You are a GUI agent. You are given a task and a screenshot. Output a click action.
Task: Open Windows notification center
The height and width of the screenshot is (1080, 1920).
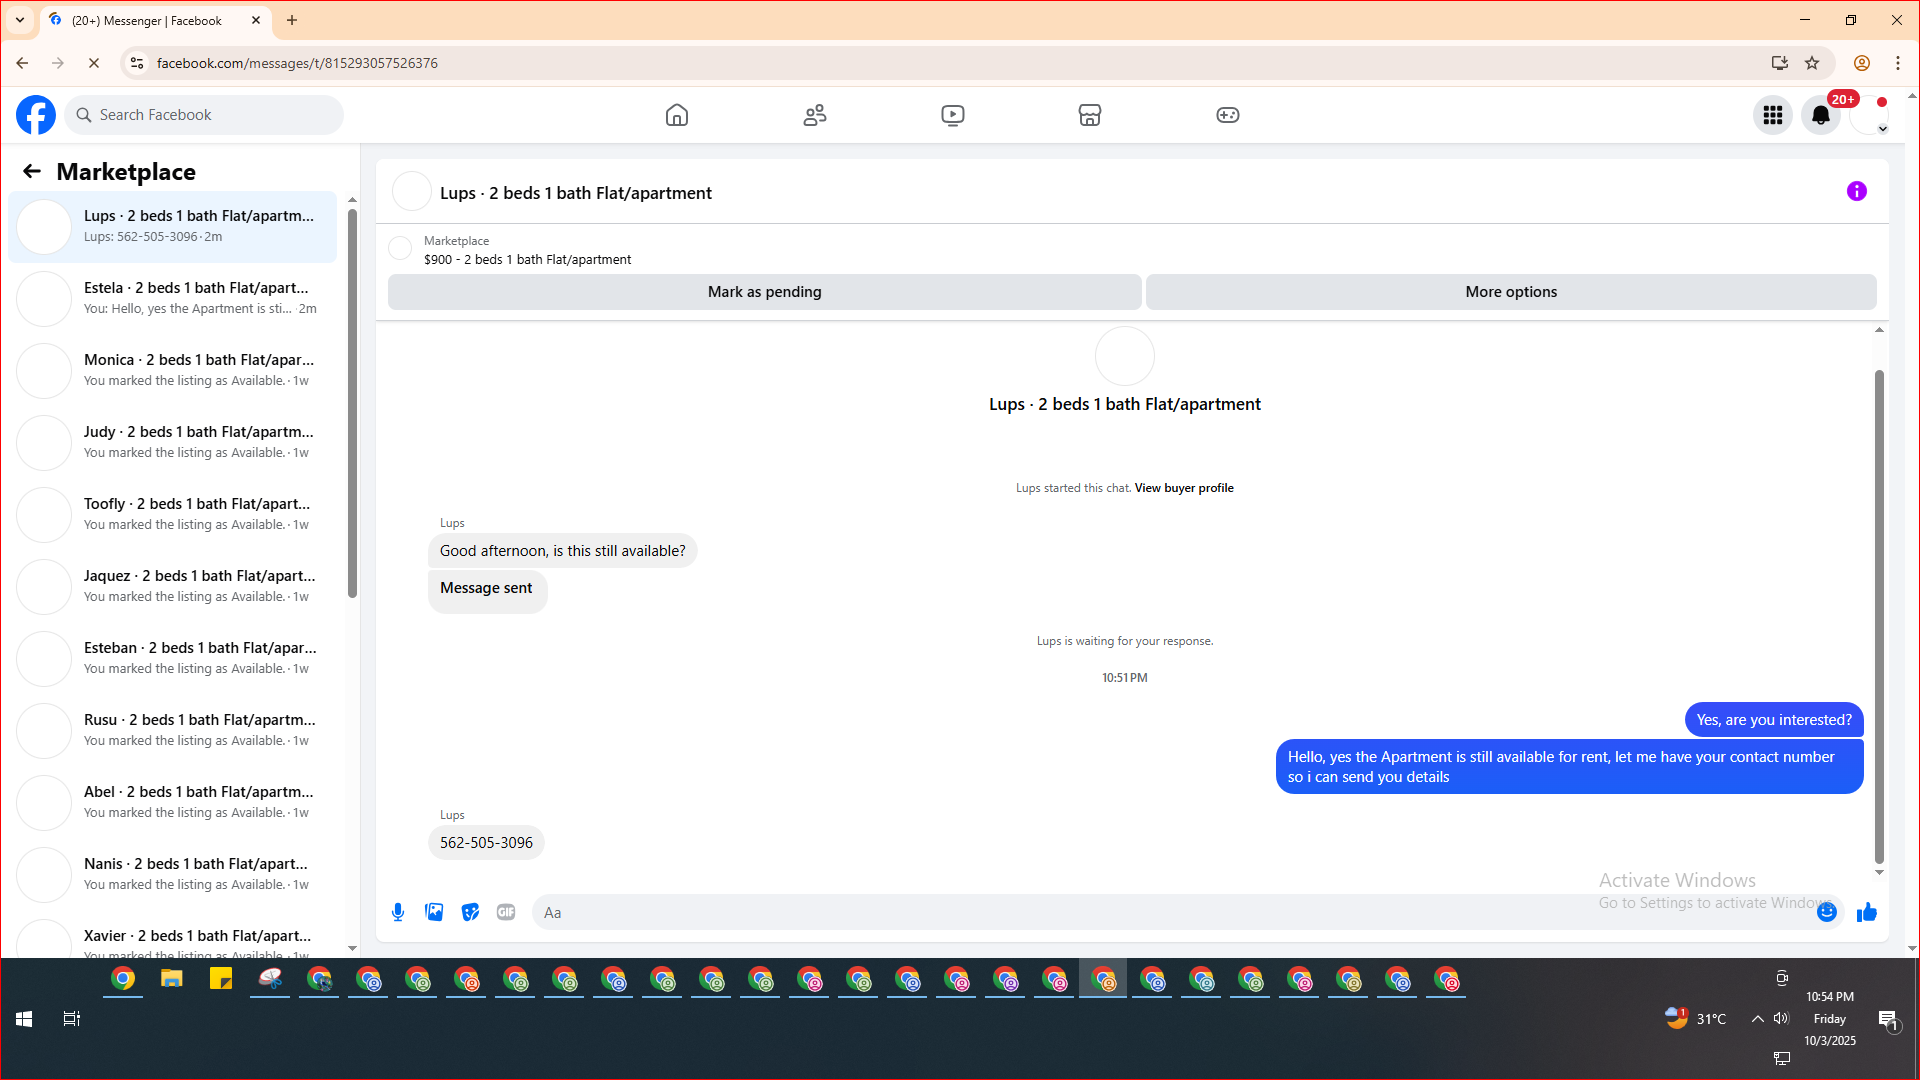click(x=1888, y=1019)
